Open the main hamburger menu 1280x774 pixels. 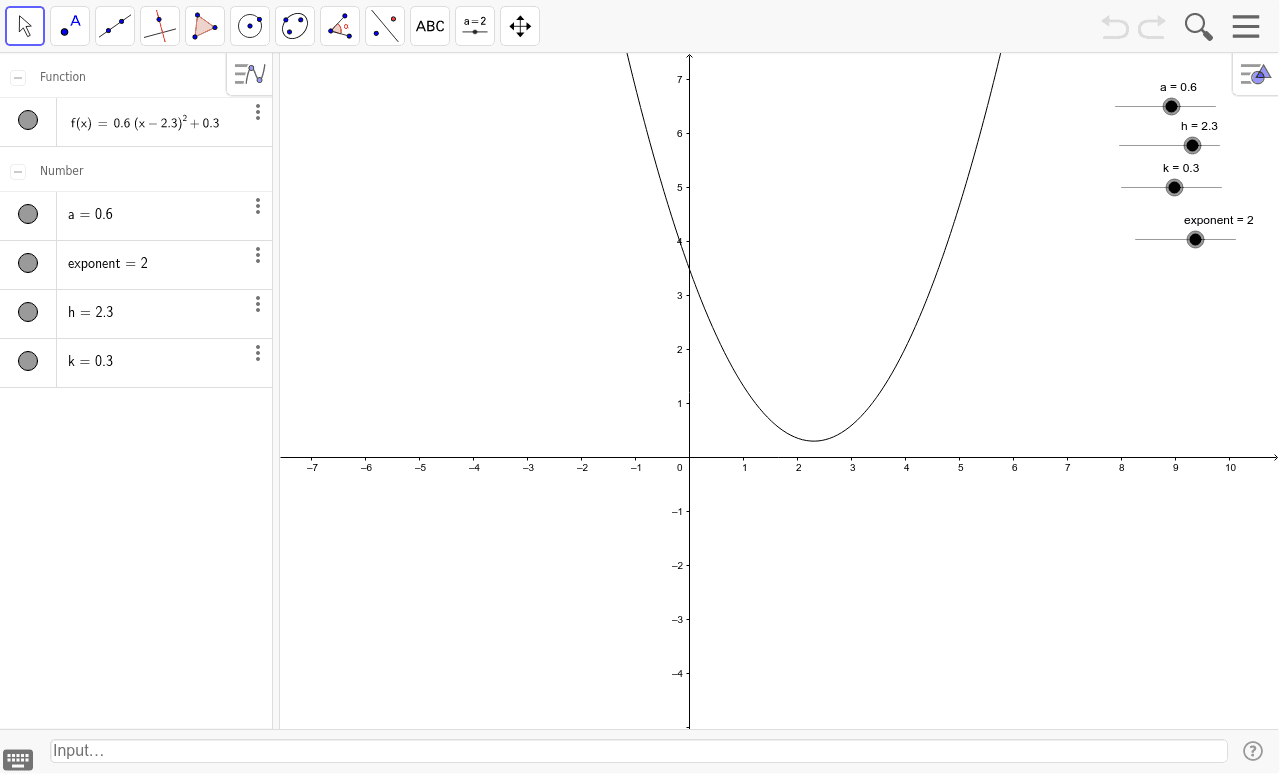tap(1245, 26)
